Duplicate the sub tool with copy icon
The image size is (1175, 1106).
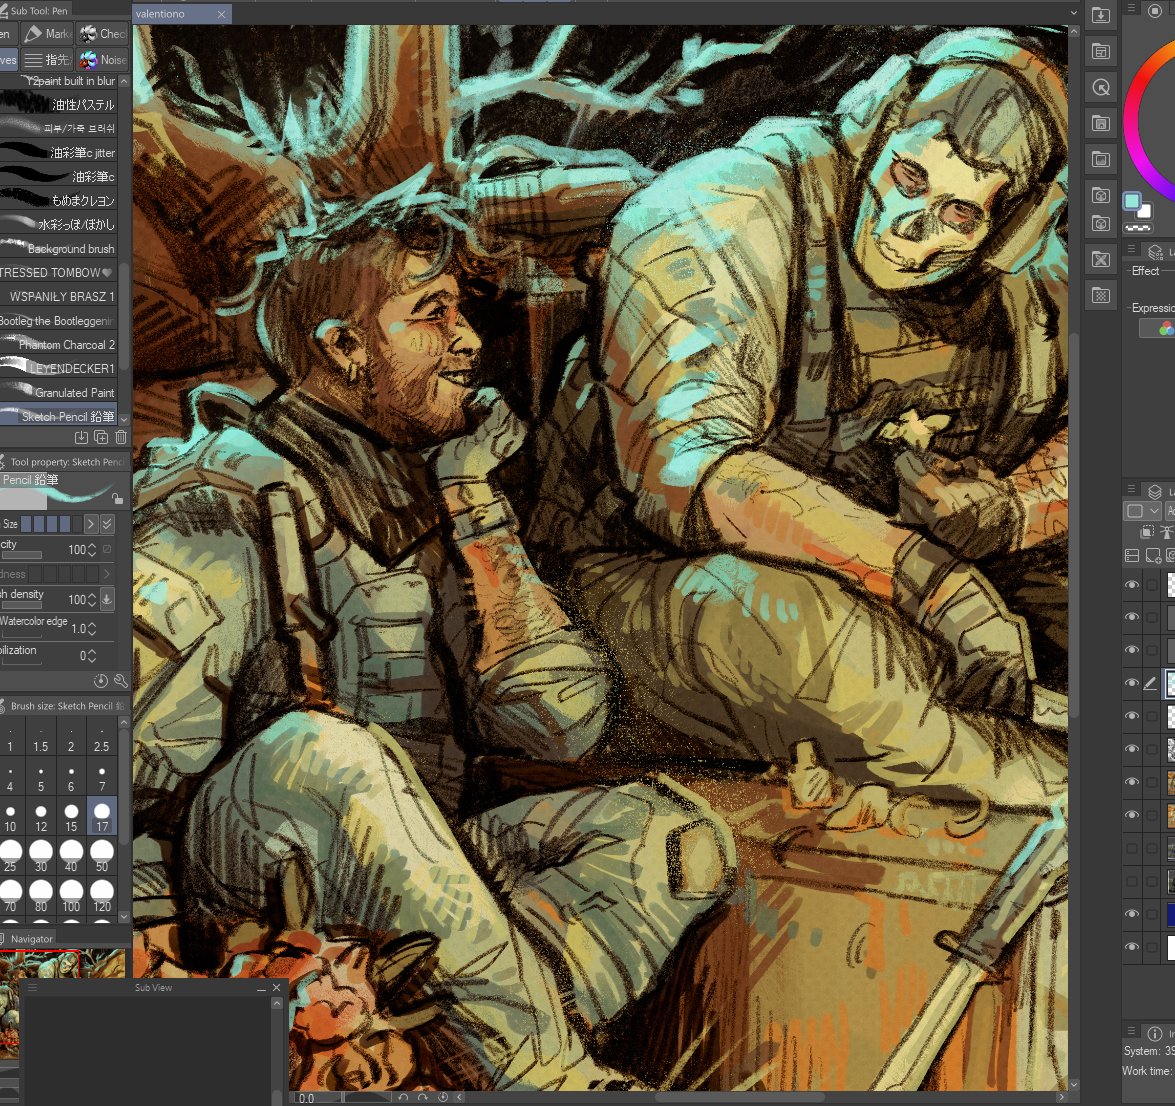pos(101,438)
